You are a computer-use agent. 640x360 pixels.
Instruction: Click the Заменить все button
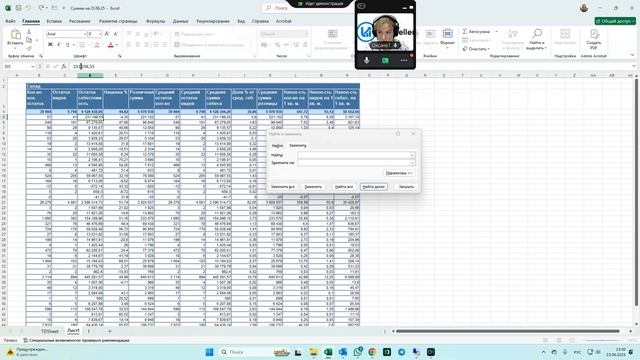point(282,187)
